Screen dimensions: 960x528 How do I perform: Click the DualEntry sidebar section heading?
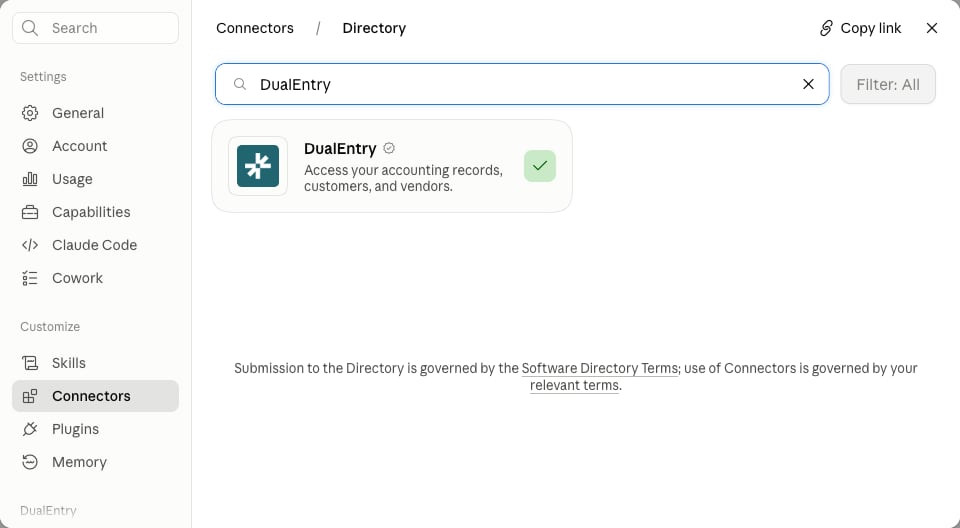[x=48, y=510]
